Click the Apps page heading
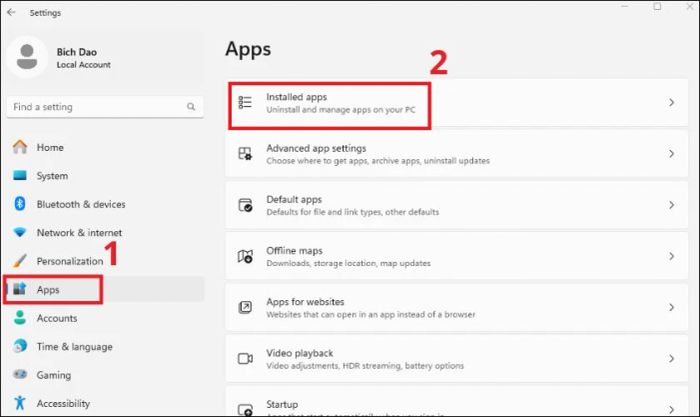Screen dimensions: 700x417 click(248, 49)
